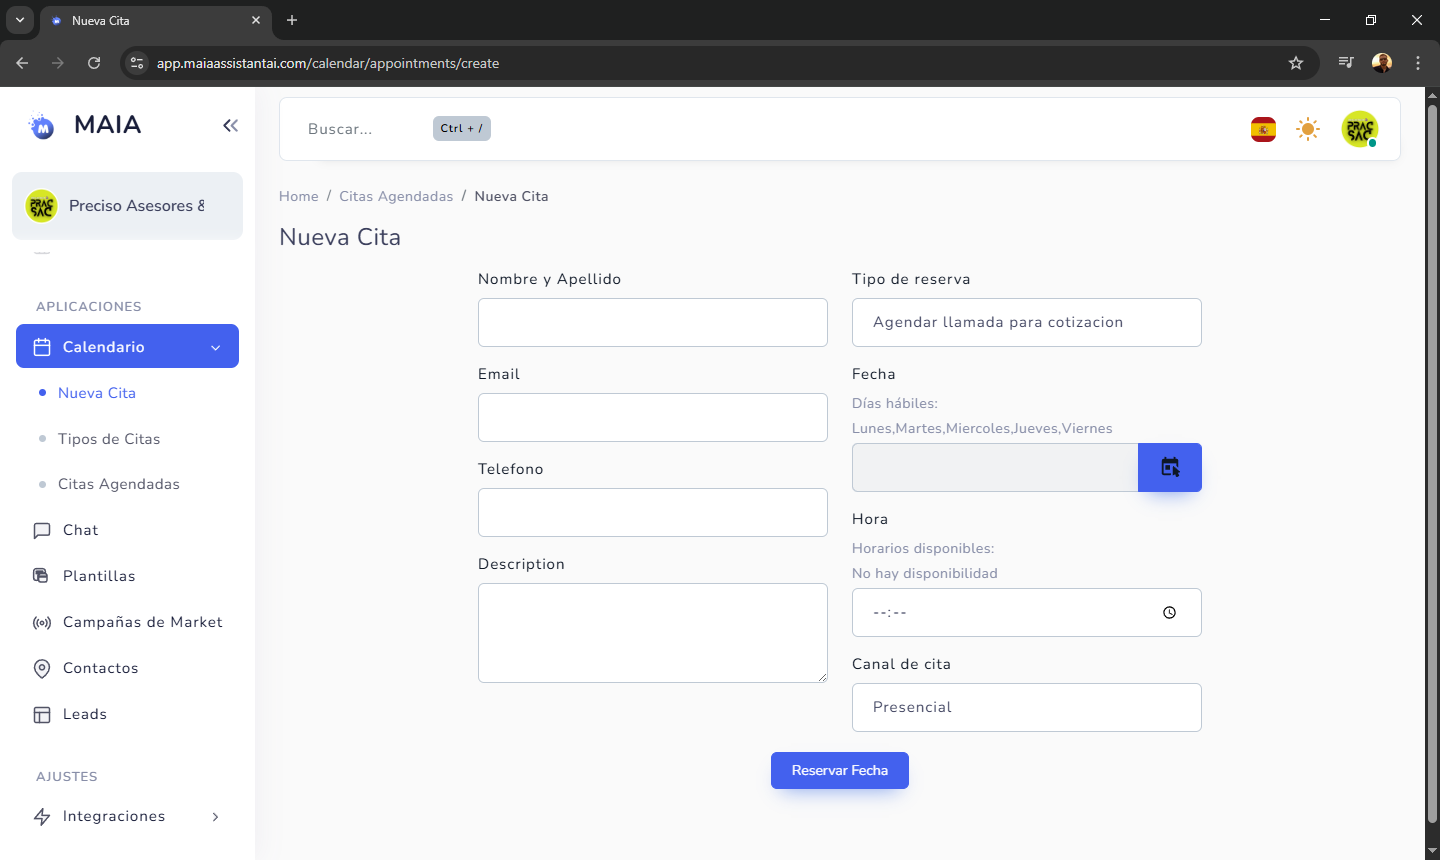Viewport: 1440px width, 860px height.
Task: Collapse the sidebar with double-chevron icon
Action: [x=230, y=125]
